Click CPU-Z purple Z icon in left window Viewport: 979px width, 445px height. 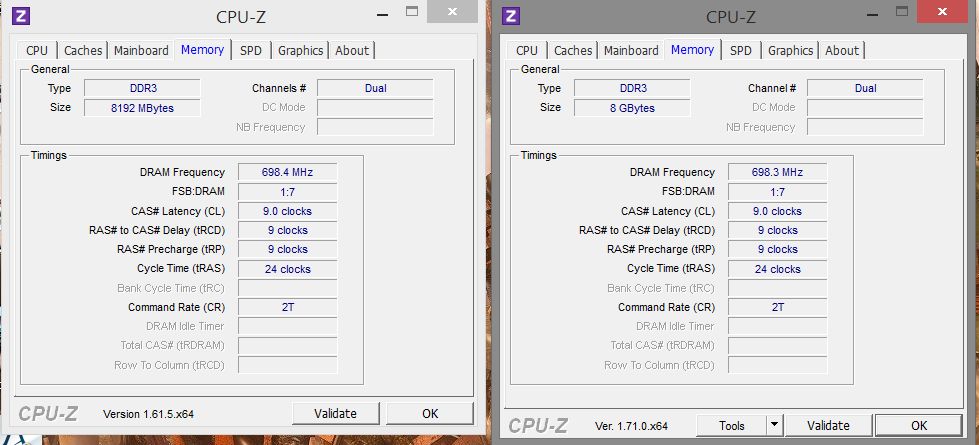[x=21, y=16]
